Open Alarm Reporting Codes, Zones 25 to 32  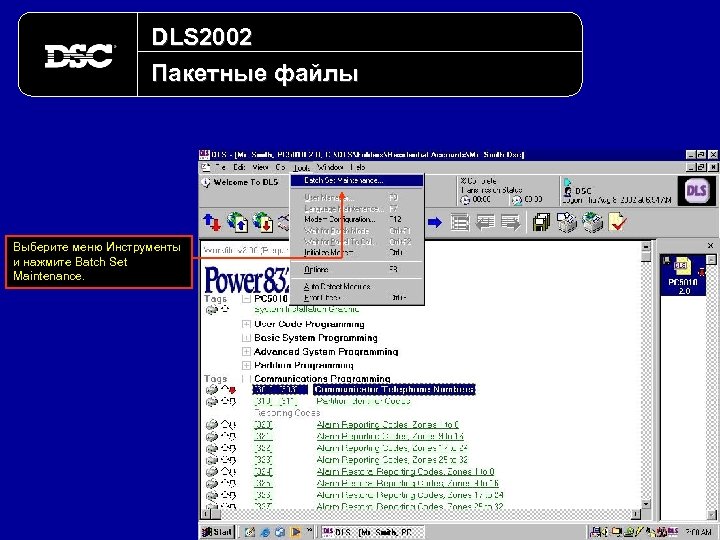click(x=392, y=460)
